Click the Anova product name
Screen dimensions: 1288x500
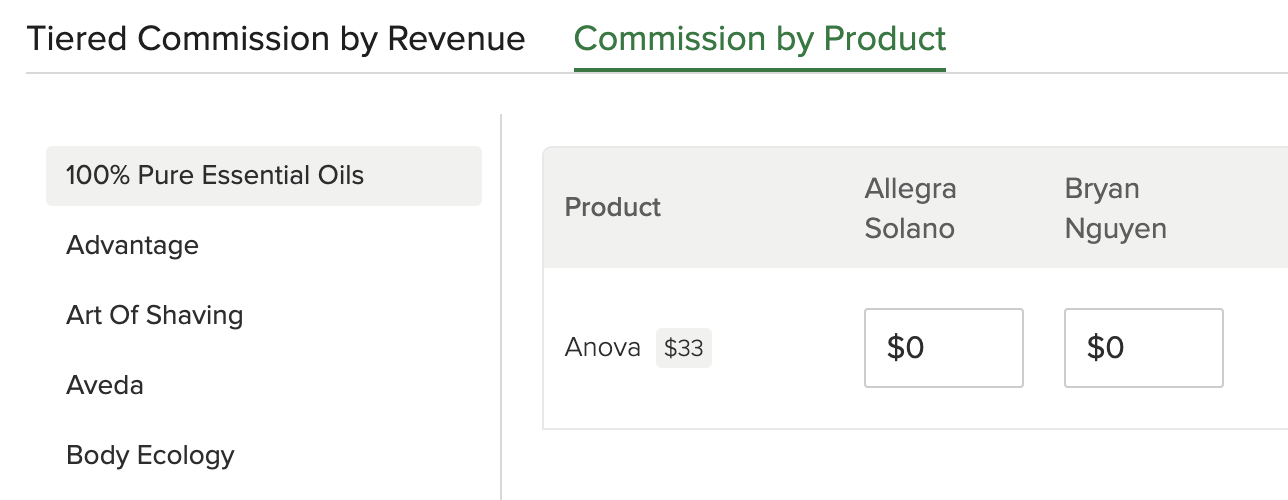[x=602, y=348]
